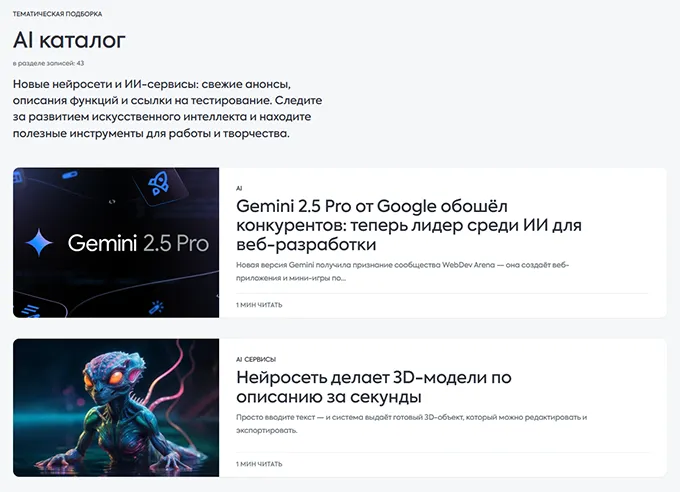This screenshot has height=492, width=680.
Task: Click the blue lines icon at the banner's corner
Action: tap(30, 311)
